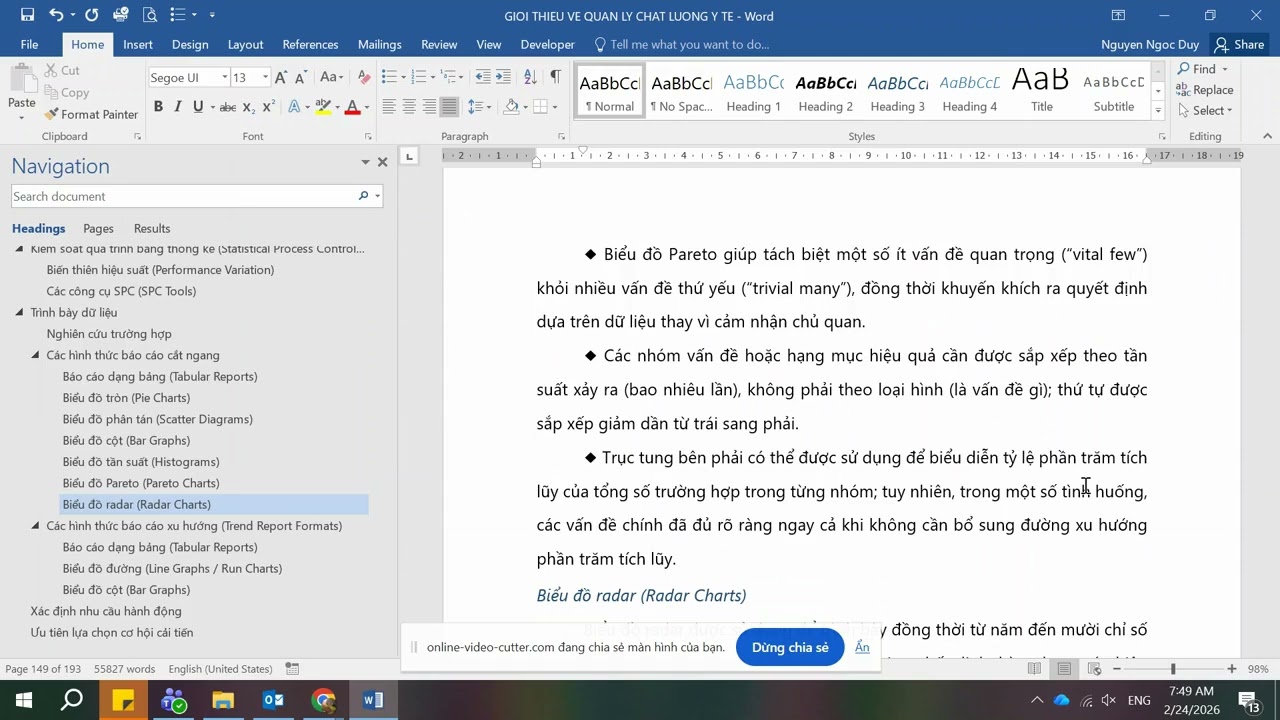Click Dừng chia sẻ button
Screen dimensions: 1280x720
[790, 647]
